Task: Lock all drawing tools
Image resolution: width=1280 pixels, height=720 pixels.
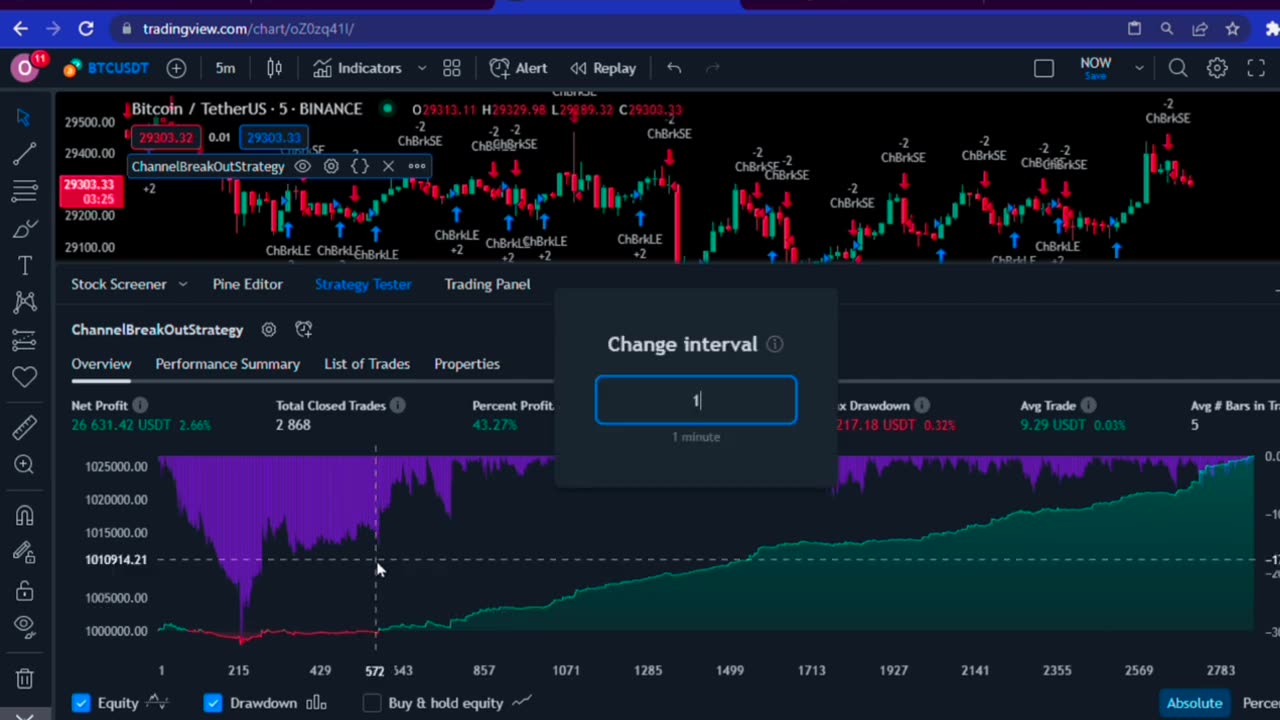Action: [25, 590]
